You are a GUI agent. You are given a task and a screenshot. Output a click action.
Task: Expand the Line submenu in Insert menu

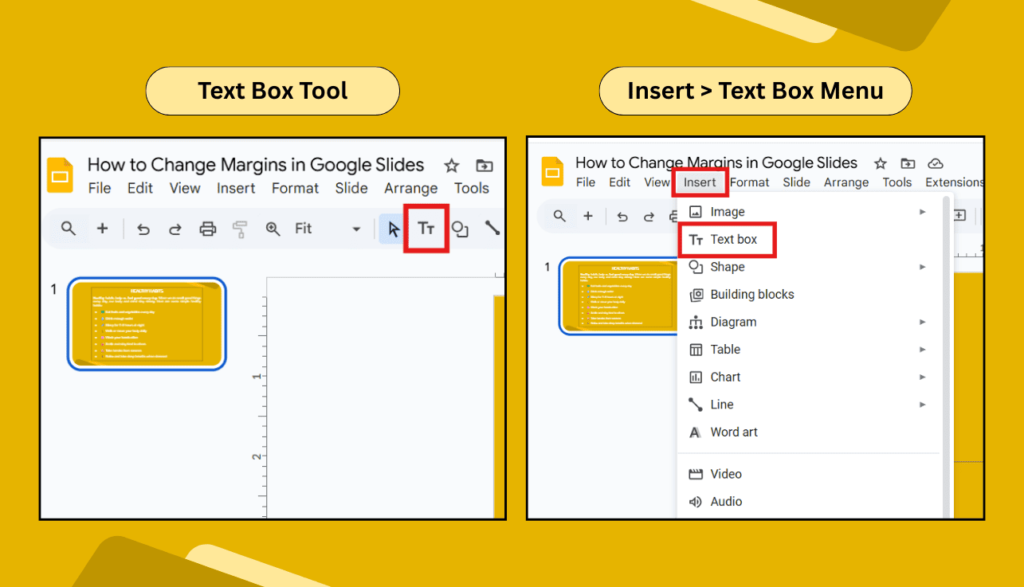click(922, 405)
